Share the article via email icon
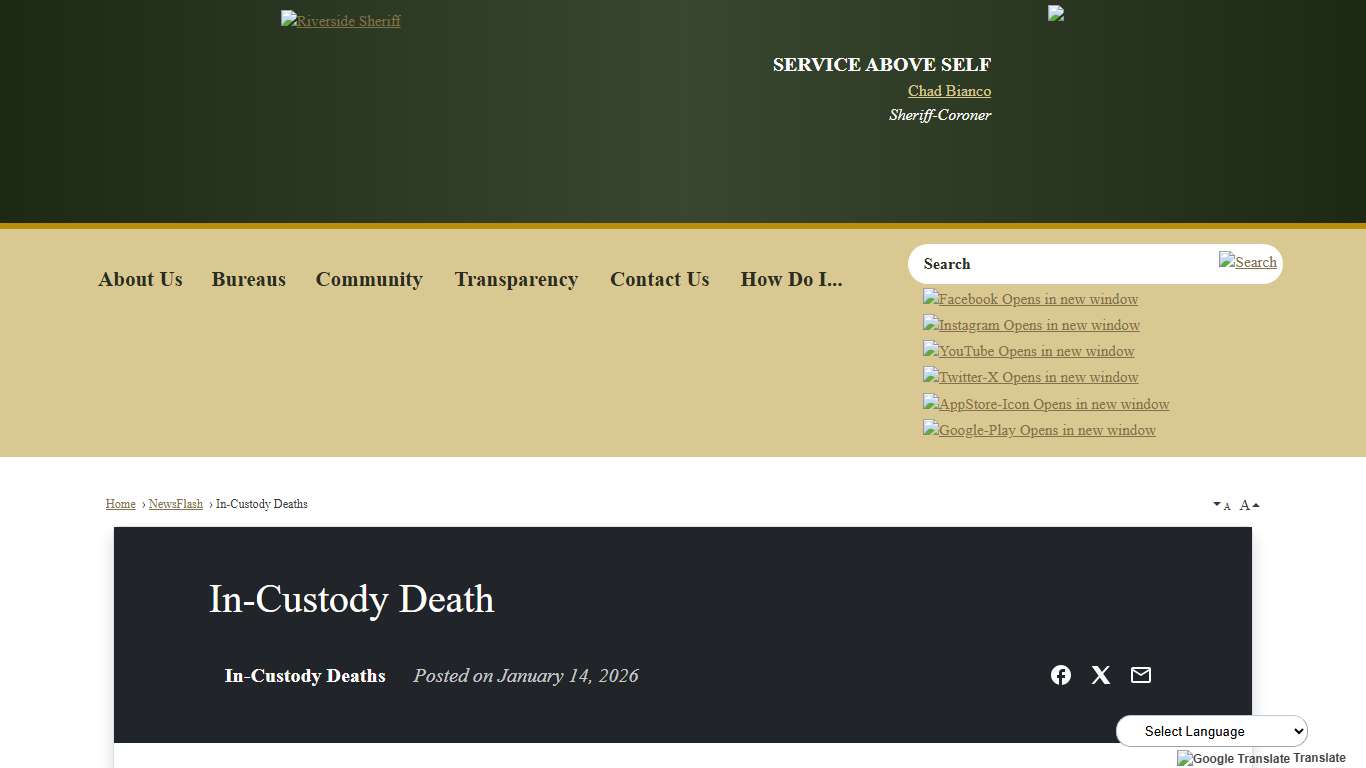This screenshot has height=768, width=1366. (x=1140, y=675)
